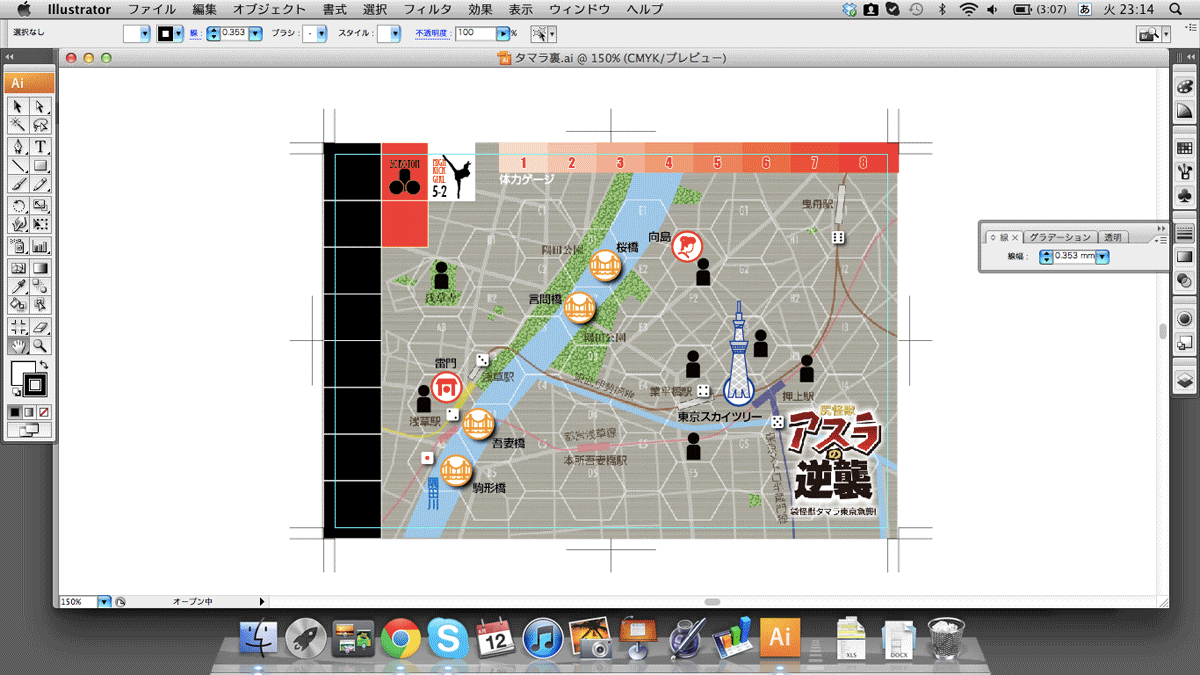Open fill color dropdown in control bar
The image size is (1200, 675).
145,33
